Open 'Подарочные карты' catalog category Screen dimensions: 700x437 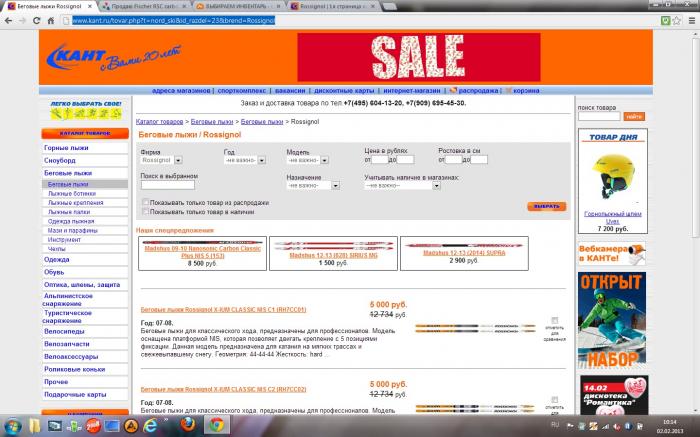tap(75, 395)
